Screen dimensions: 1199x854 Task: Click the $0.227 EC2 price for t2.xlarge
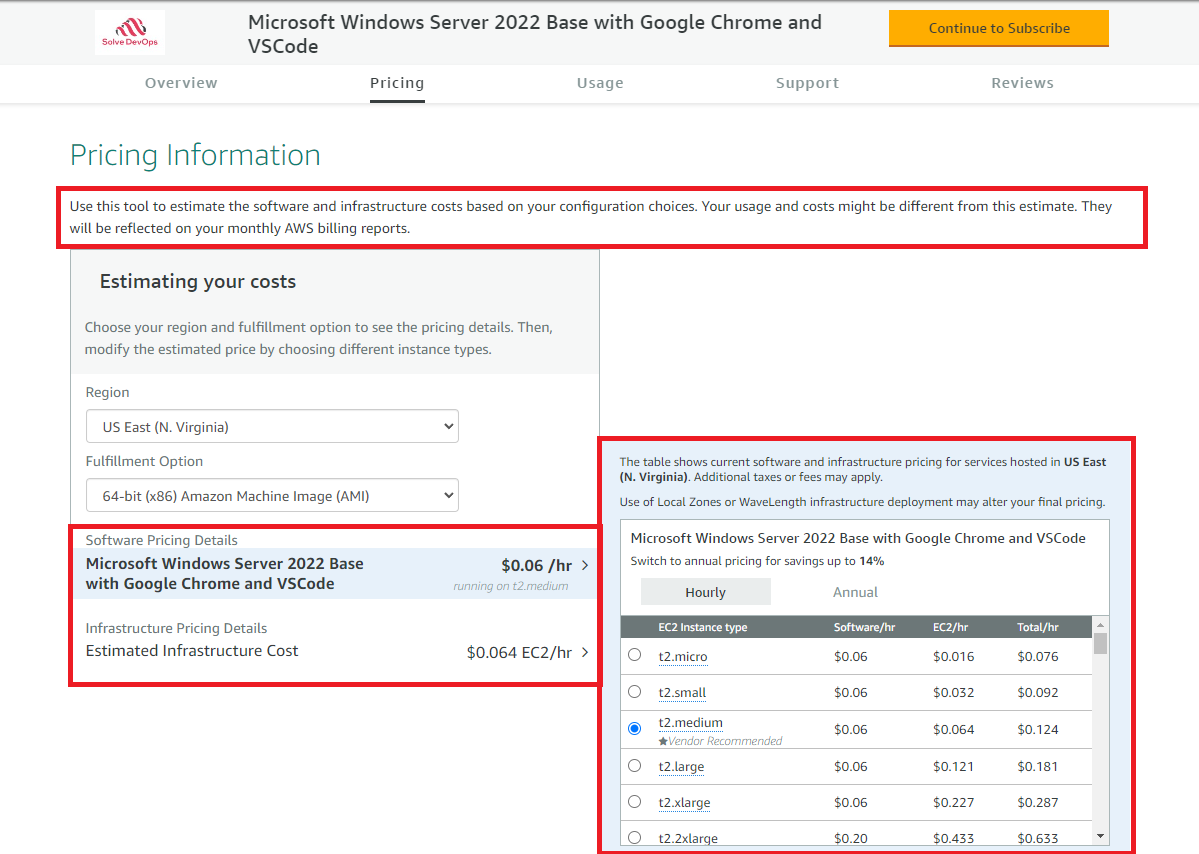(x=954, y=803)
